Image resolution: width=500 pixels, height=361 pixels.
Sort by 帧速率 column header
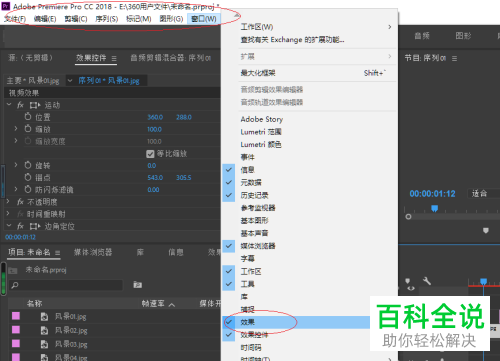point(153,304)
